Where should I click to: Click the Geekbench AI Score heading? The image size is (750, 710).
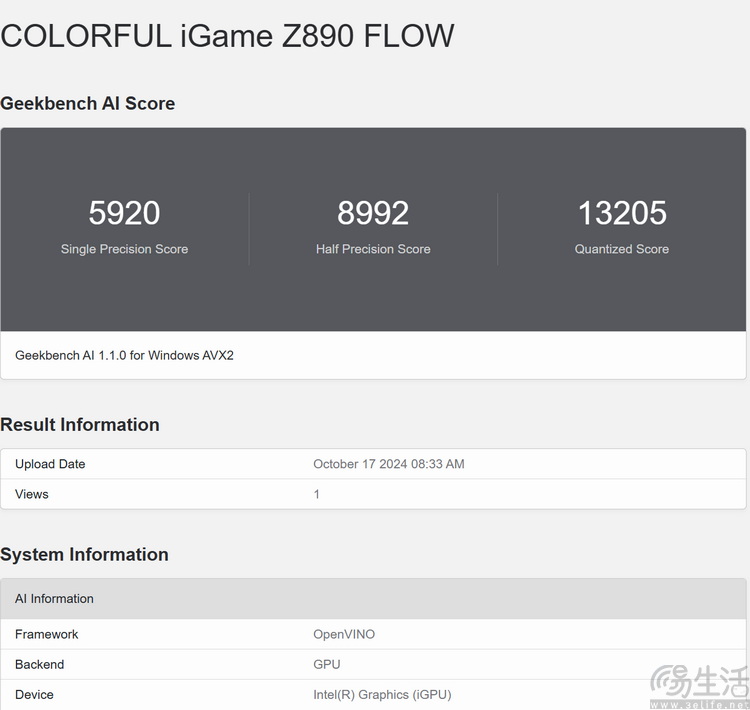coord(88,103)
